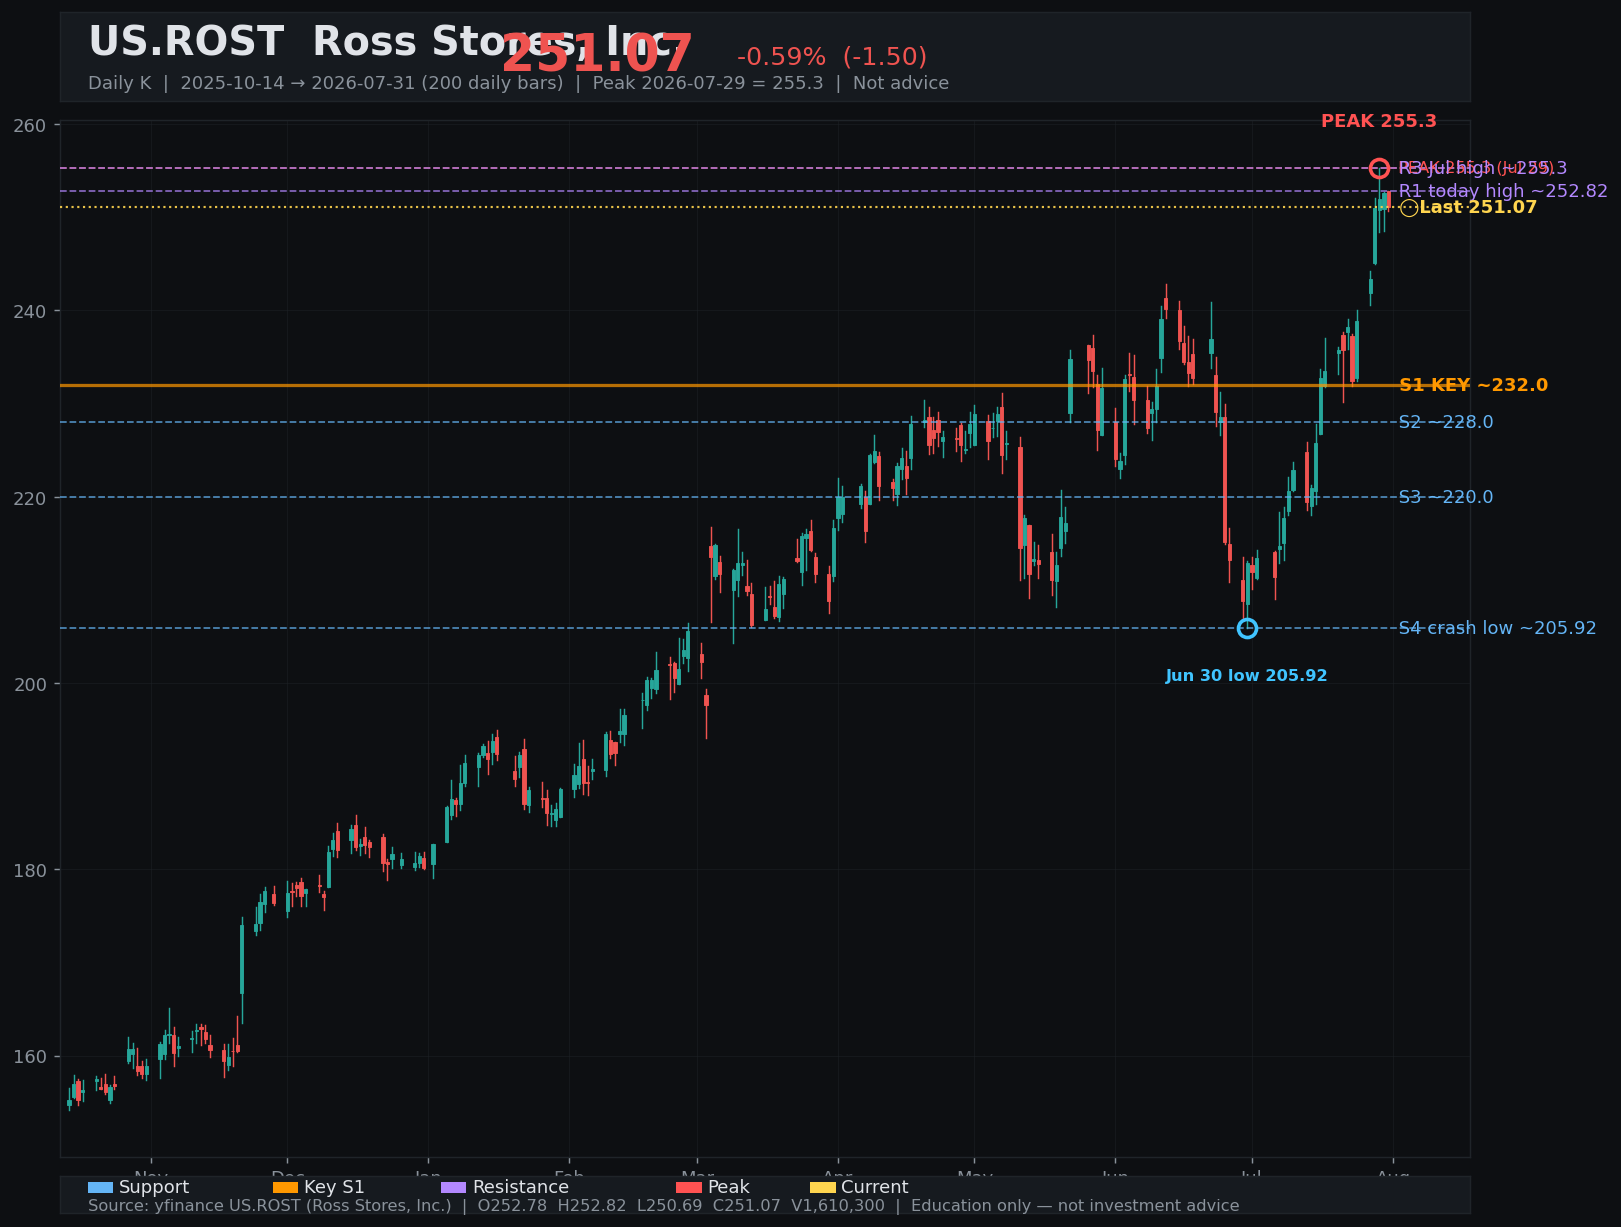Click the "C251.07" close value in footer
The image size is (1621, 1227).
pyautogui.click(x=746, y=1206)
